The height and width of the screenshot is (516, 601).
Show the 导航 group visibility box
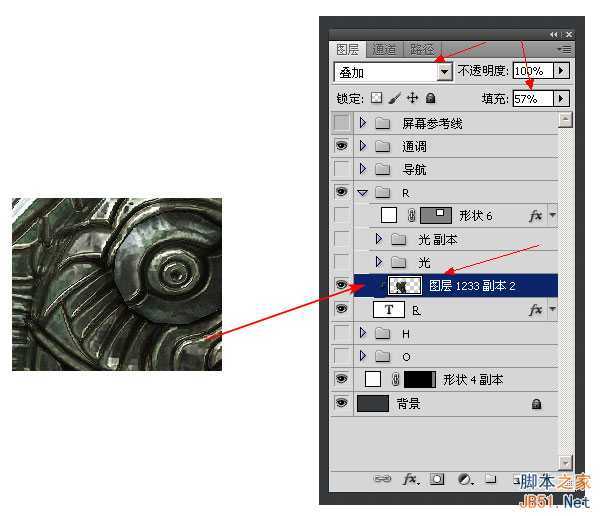(x=342, y=169)
